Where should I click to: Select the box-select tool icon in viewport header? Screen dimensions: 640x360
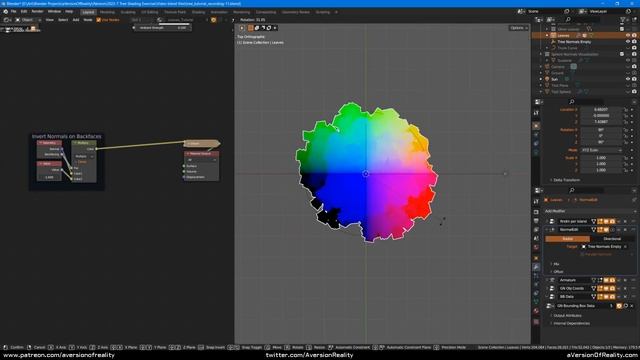pyautogui.click(x=251, y=28)
